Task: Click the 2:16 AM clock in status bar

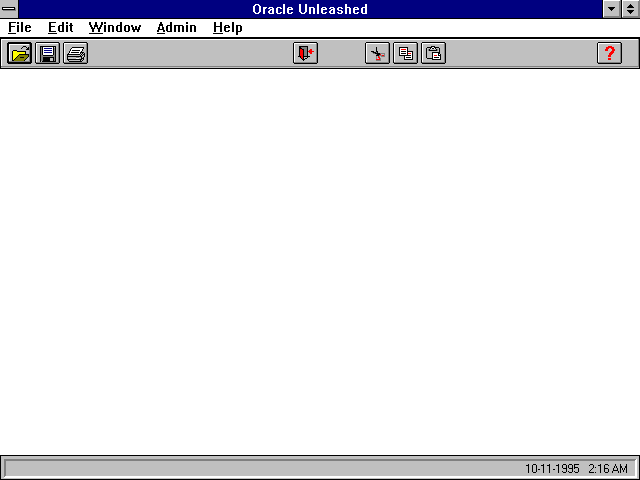Action: [607, 469]
